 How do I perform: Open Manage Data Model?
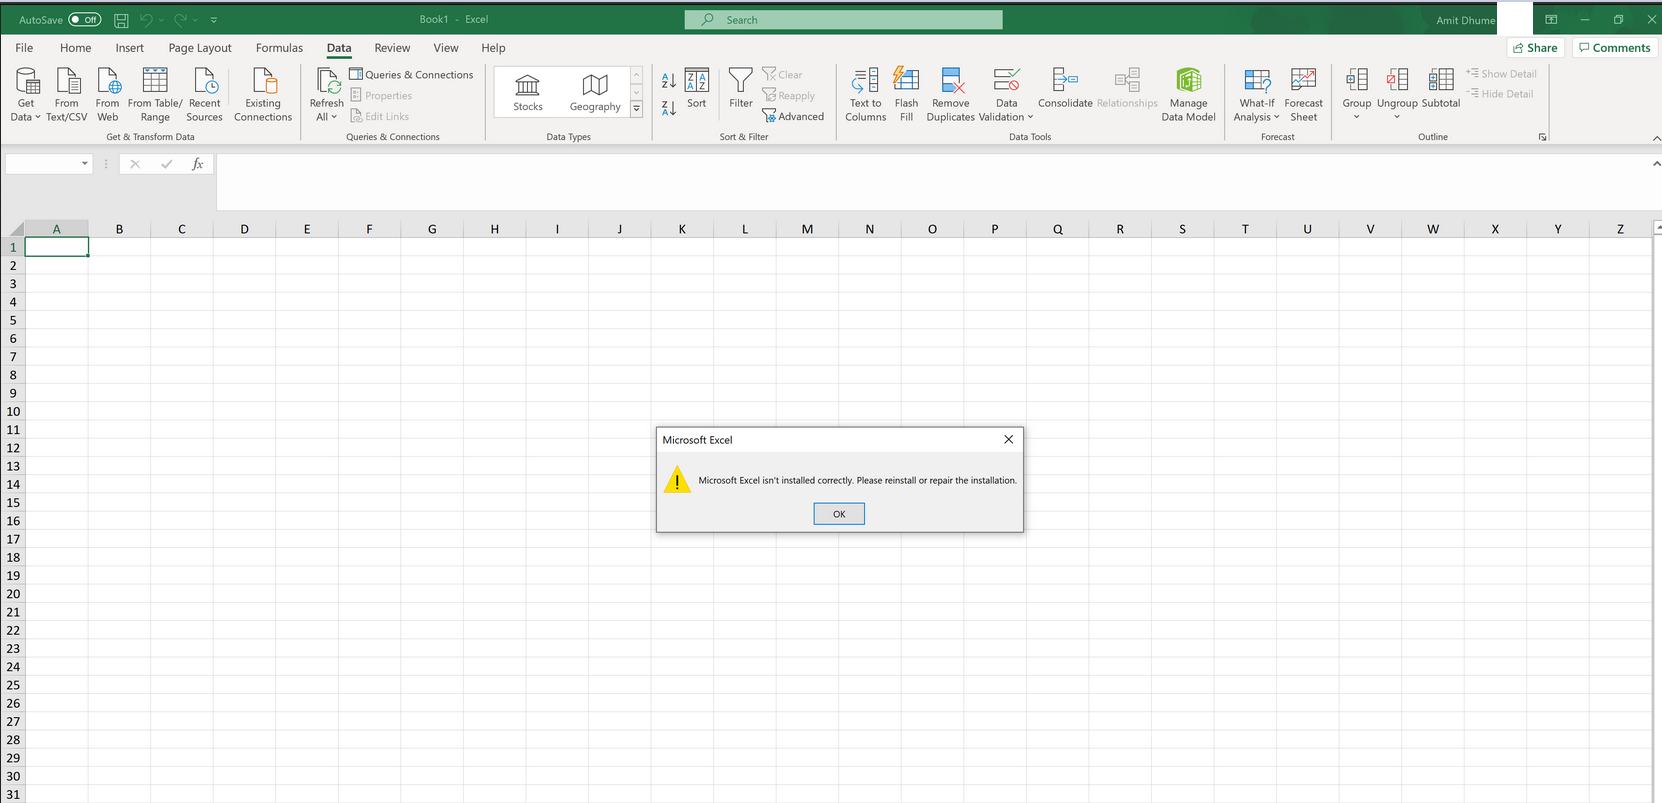1189,94
